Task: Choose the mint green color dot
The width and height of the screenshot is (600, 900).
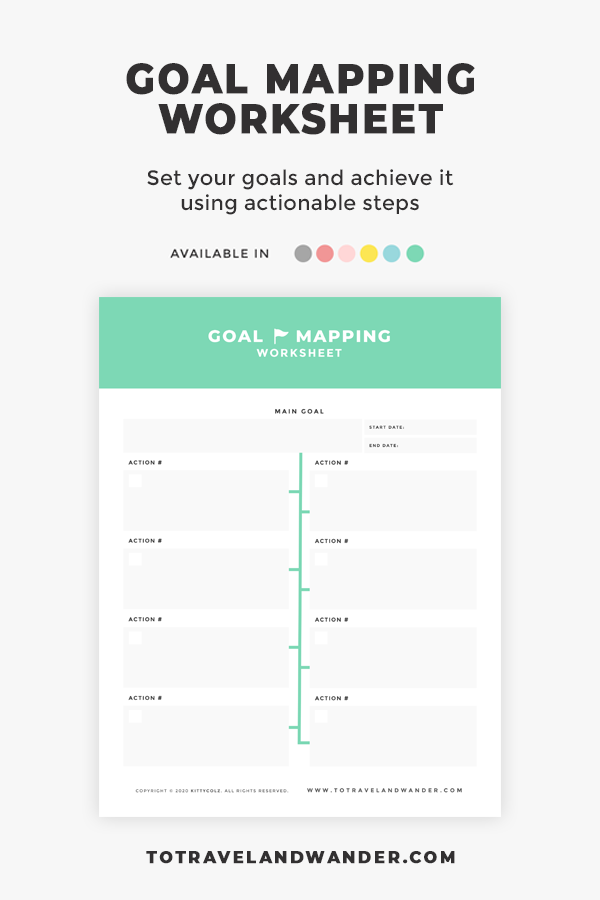Action: (415, 253)
